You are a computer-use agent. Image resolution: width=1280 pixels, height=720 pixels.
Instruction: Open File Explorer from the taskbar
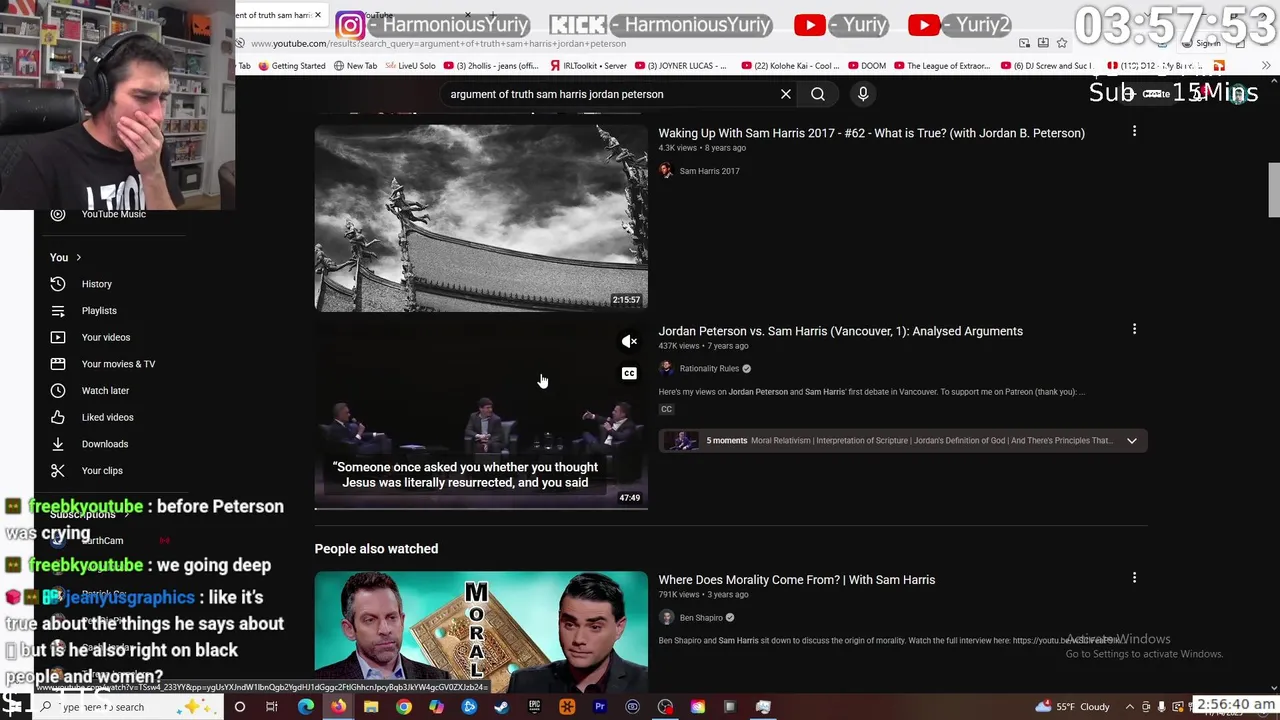pyautogui.click(x=371, y=707)
